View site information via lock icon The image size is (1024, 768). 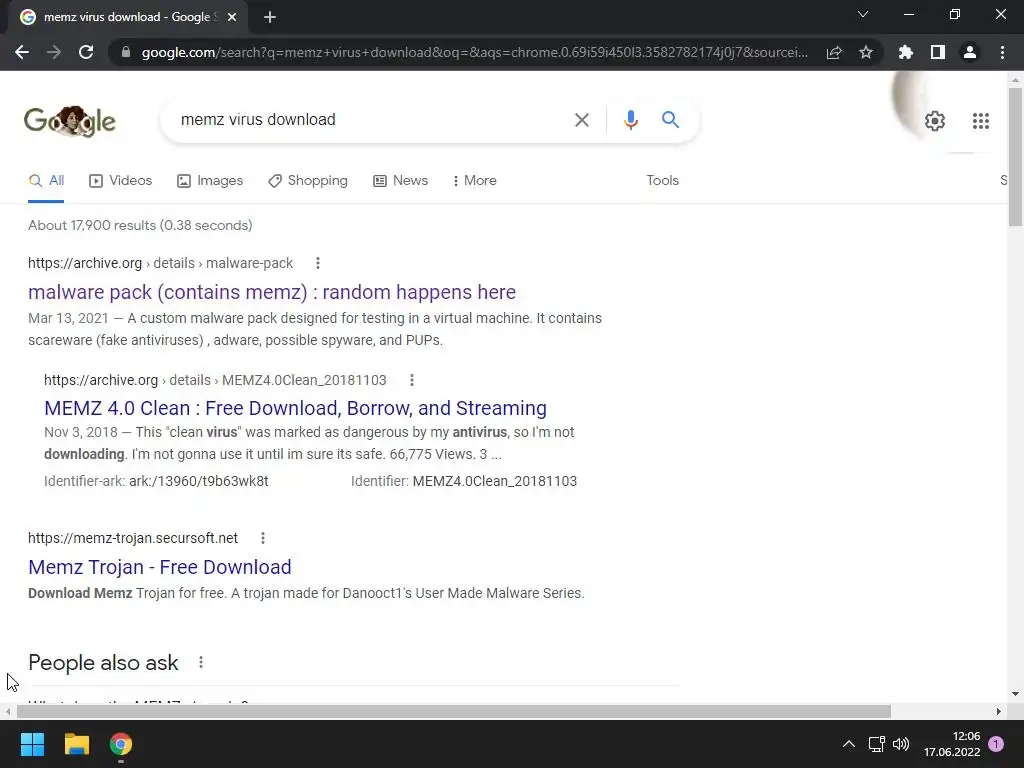[x=126, y=52]
